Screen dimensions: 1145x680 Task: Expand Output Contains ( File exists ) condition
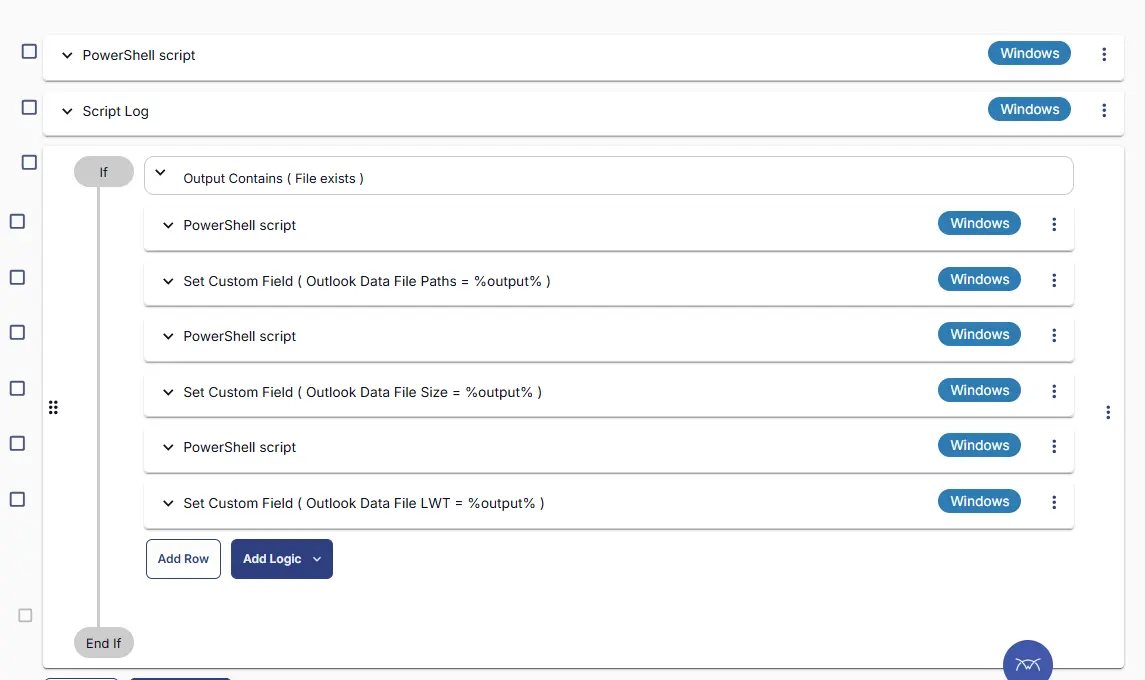161,173
